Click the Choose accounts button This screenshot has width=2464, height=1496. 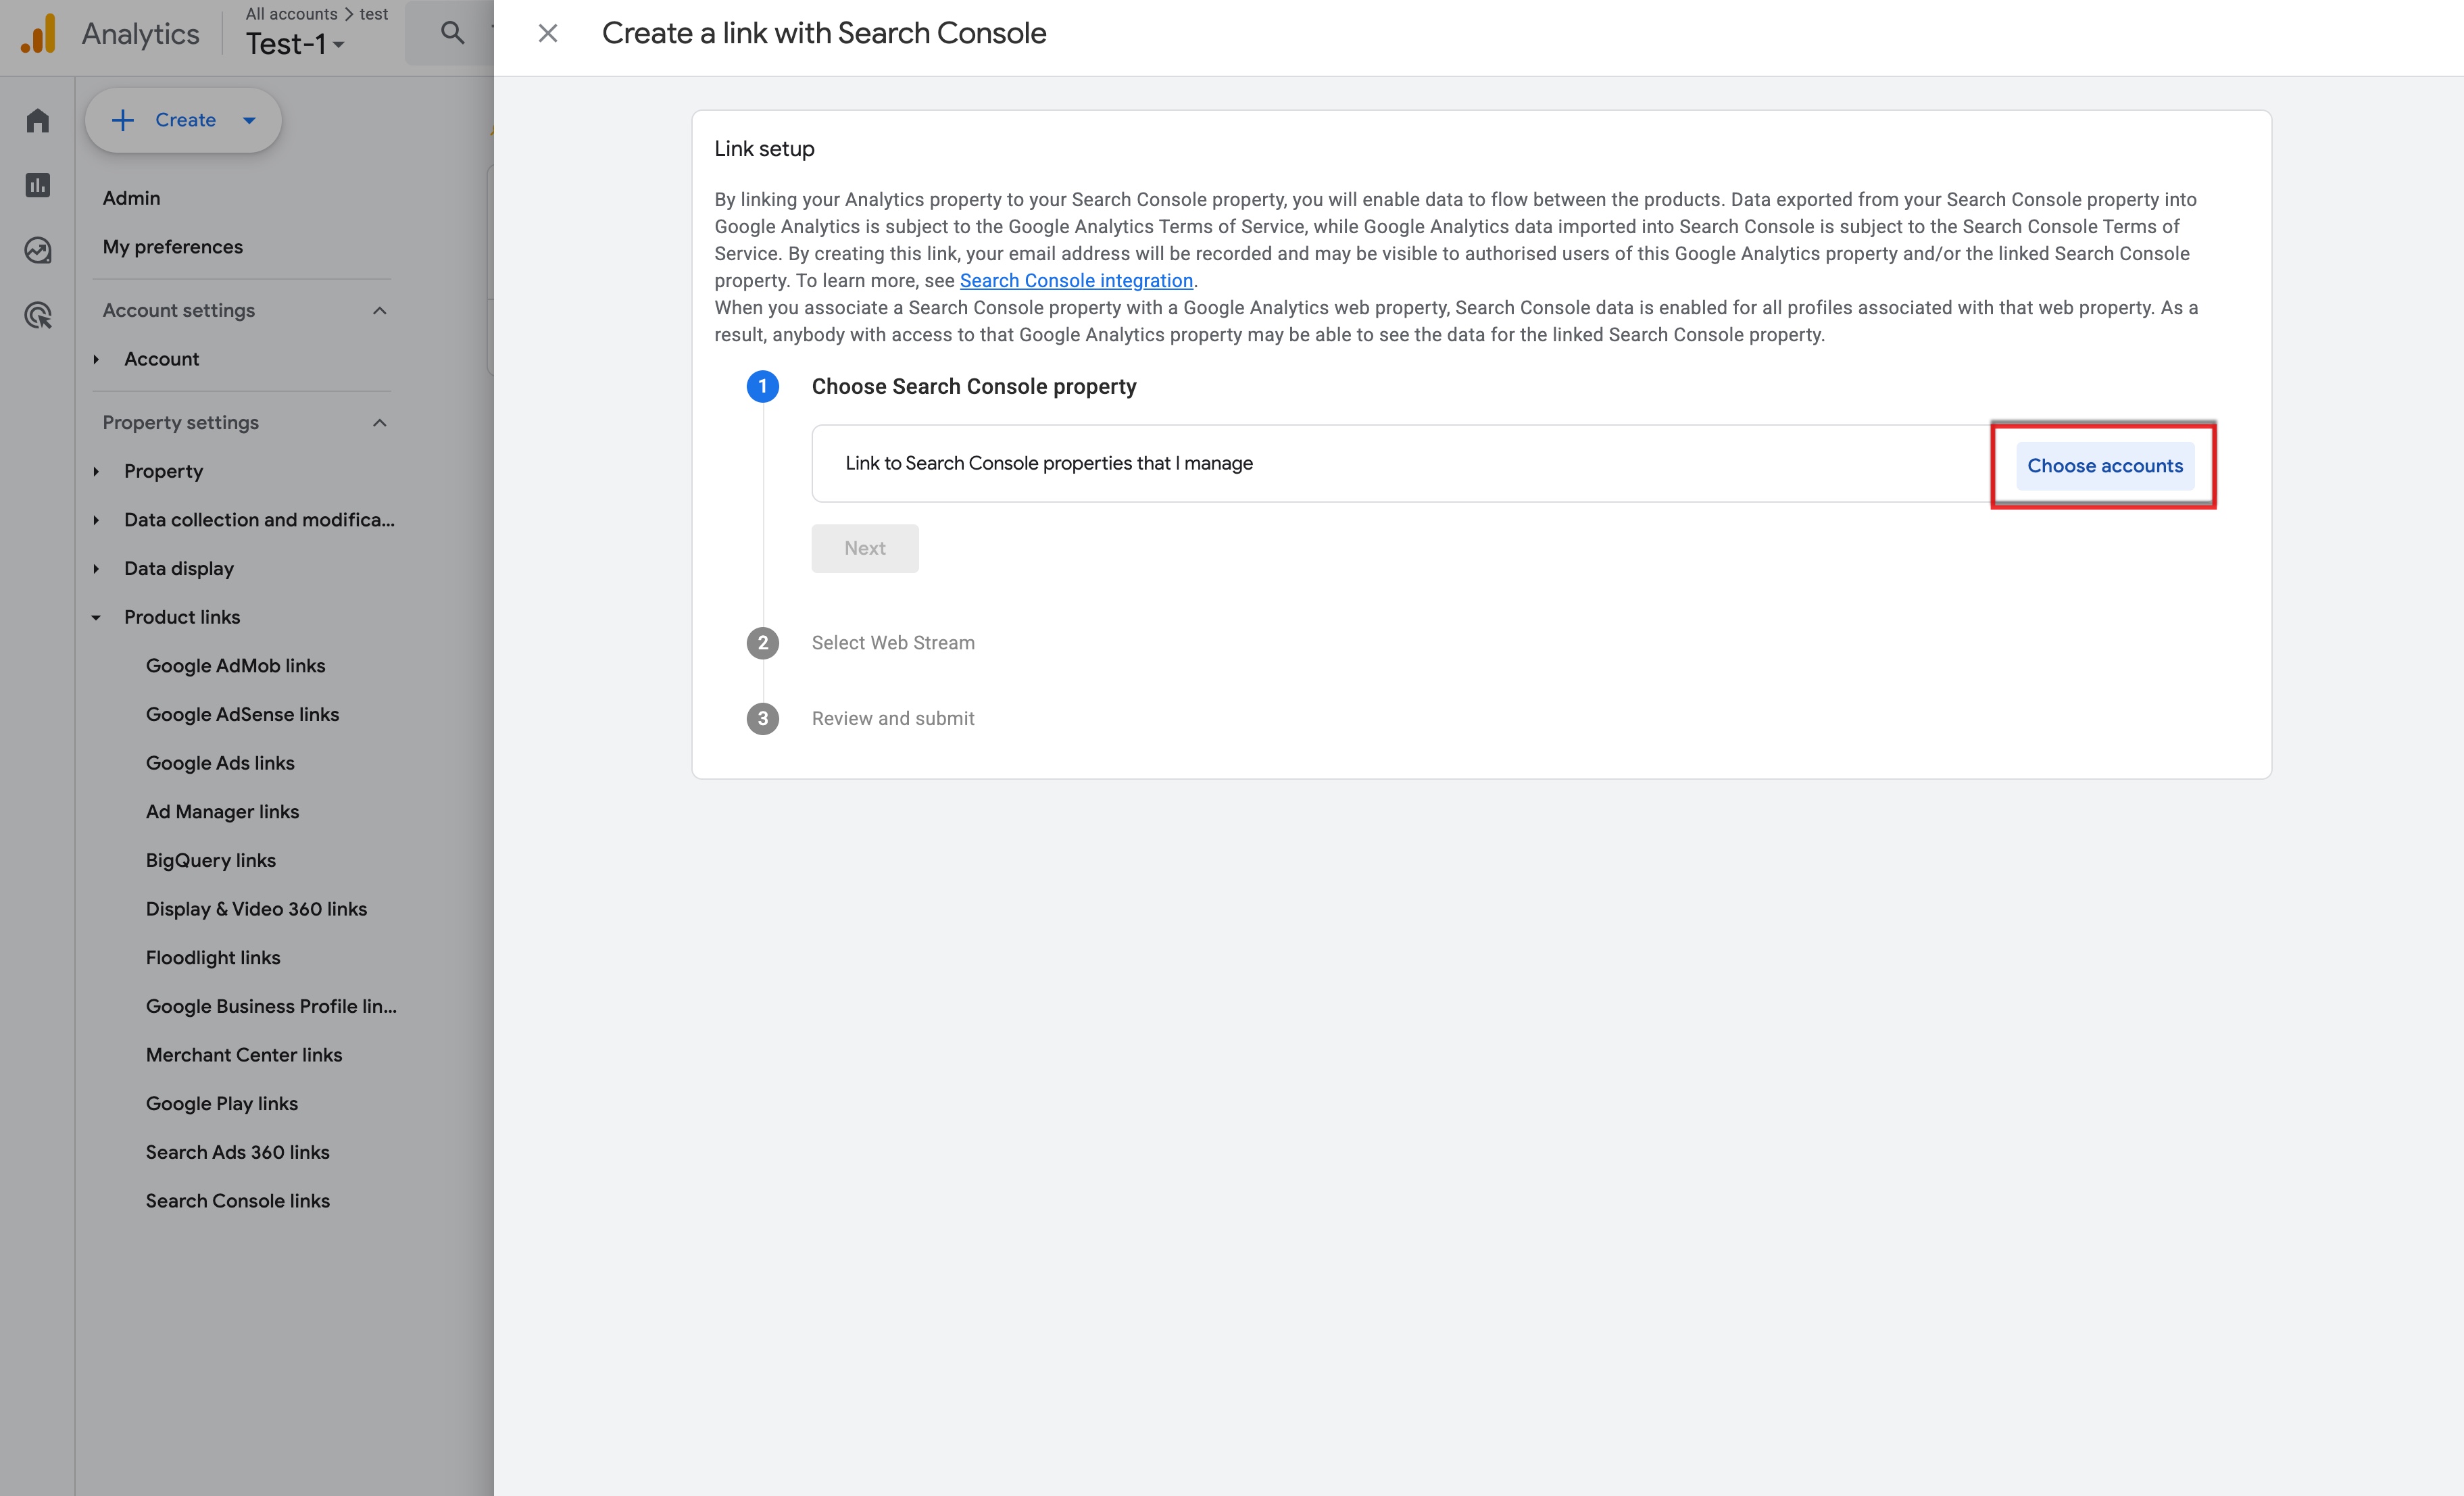(2105, 465)
